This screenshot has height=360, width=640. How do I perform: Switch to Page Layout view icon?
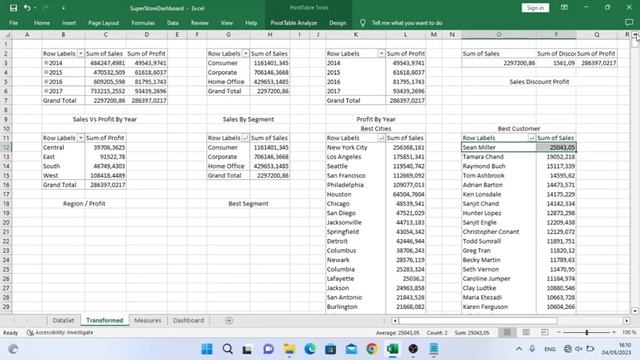(x=526, y=332)
